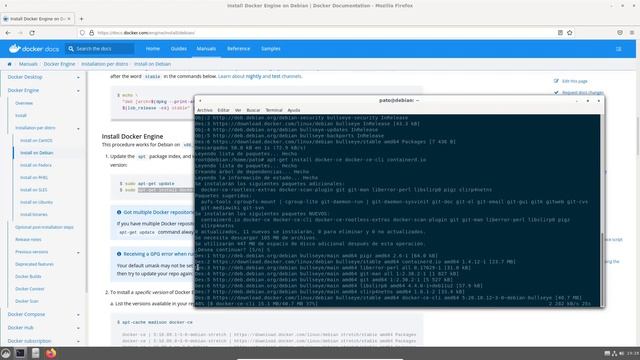The height and width of the screenshot is (360, 640).
Task: Expand the Docker Hub sidebar section
Action: tap(78, 328)
